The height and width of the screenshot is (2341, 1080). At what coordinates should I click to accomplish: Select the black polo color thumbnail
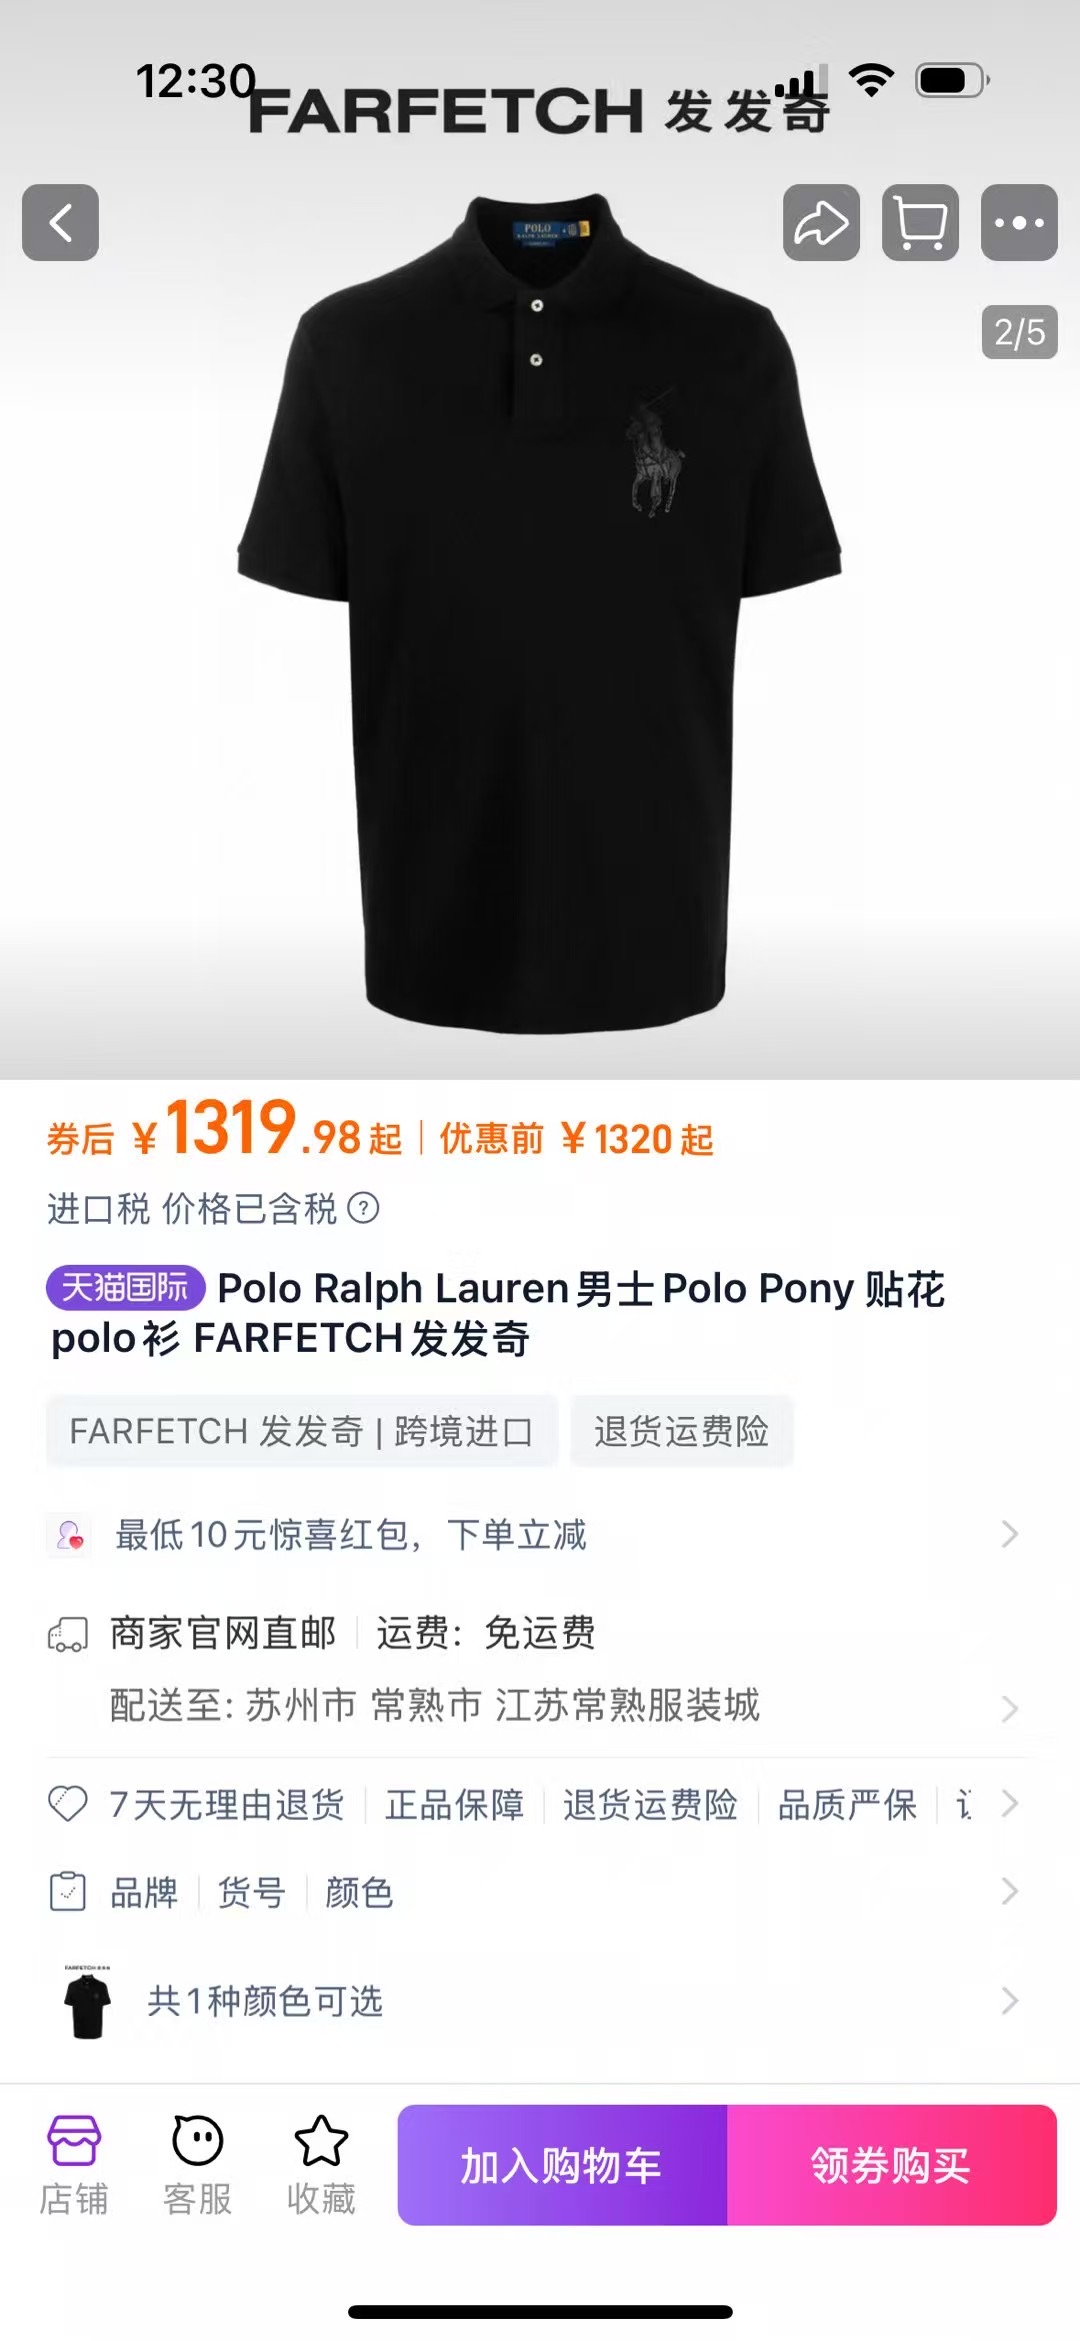tap(87, 2001)
